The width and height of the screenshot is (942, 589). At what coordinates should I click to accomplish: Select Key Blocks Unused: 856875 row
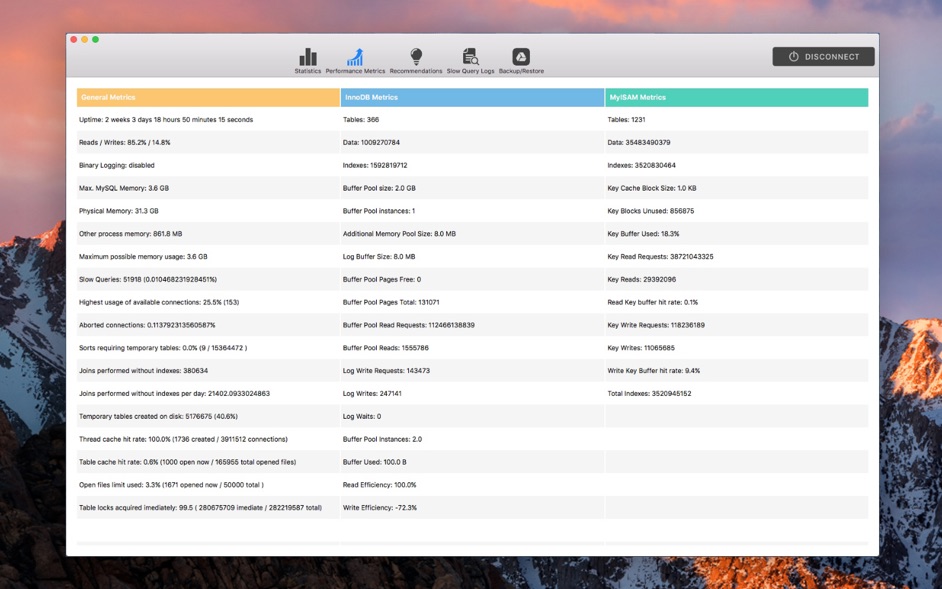737,211
